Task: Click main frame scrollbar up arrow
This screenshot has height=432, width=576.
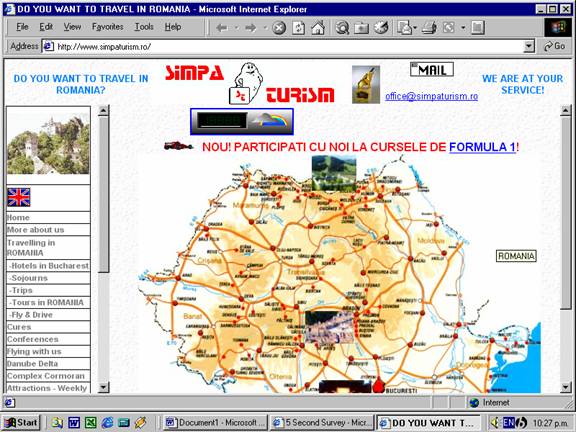Action: tap(566, 110)
